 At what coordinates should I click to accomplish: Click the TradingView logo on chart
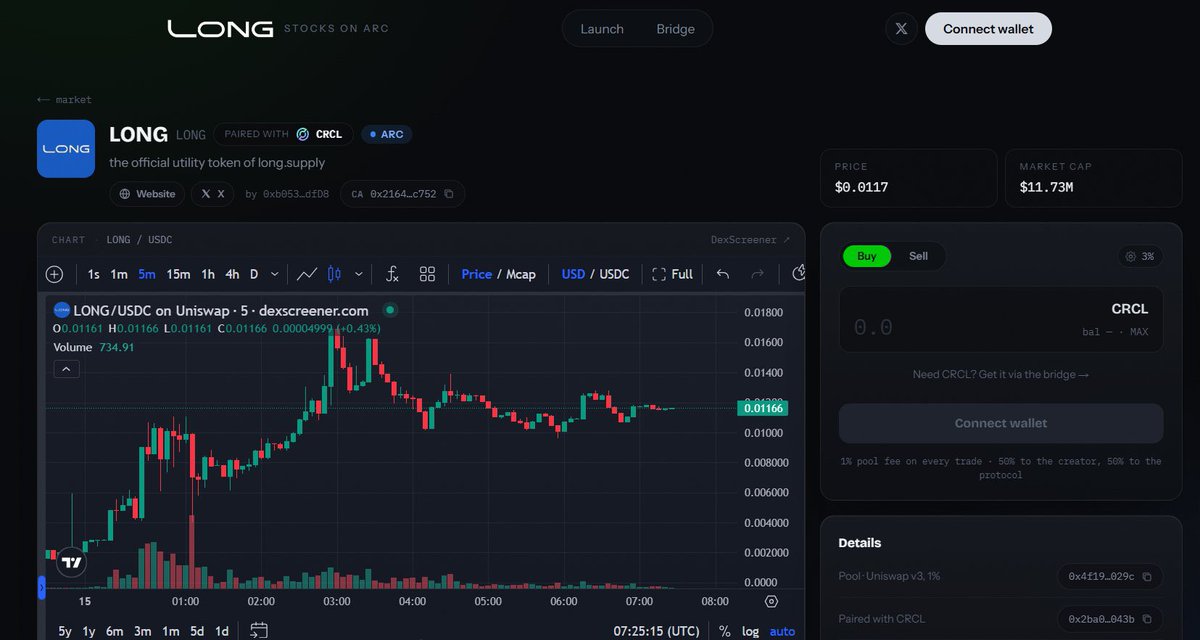tap(71, 562)
